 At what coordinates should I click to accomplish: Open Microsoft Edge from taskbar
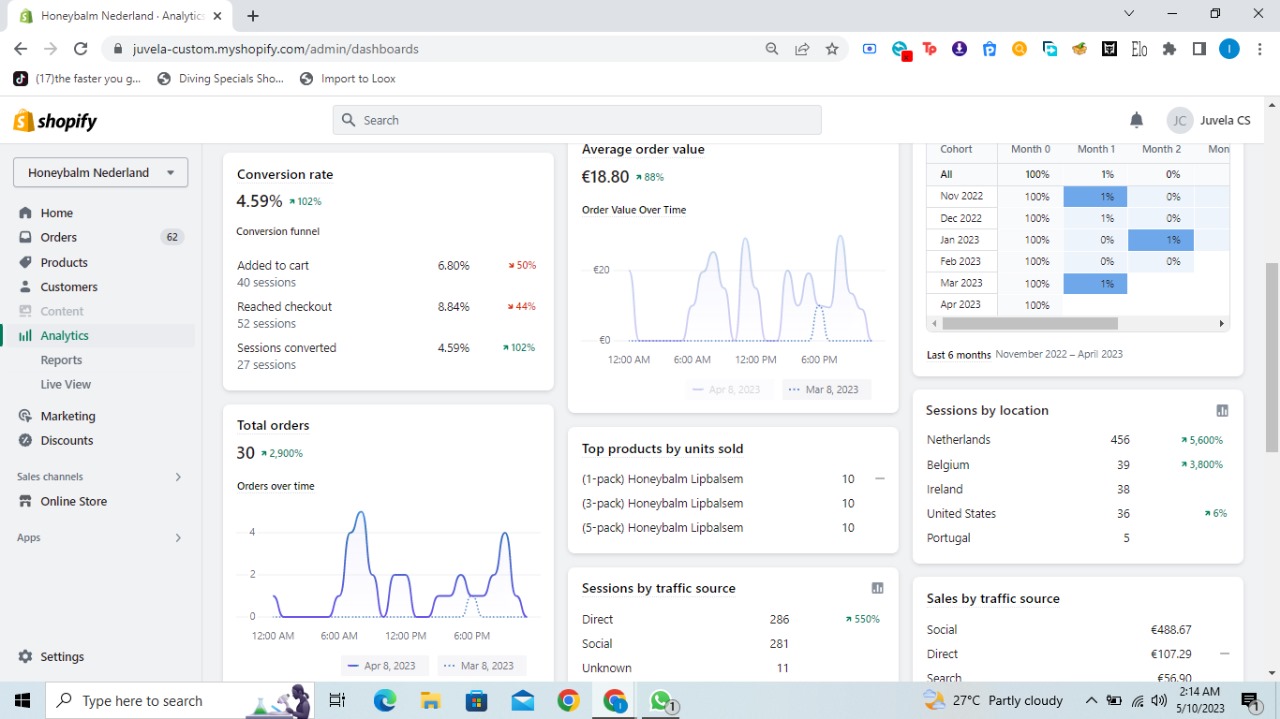(x=385, y=700)
